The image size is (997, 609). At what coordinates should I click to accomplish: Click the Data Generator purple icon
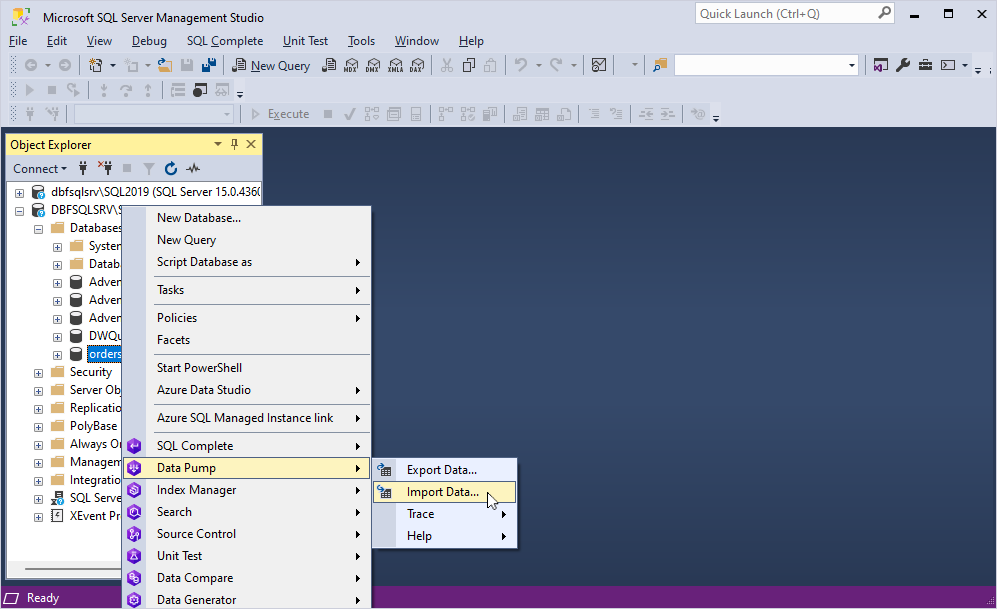(134, 599)
